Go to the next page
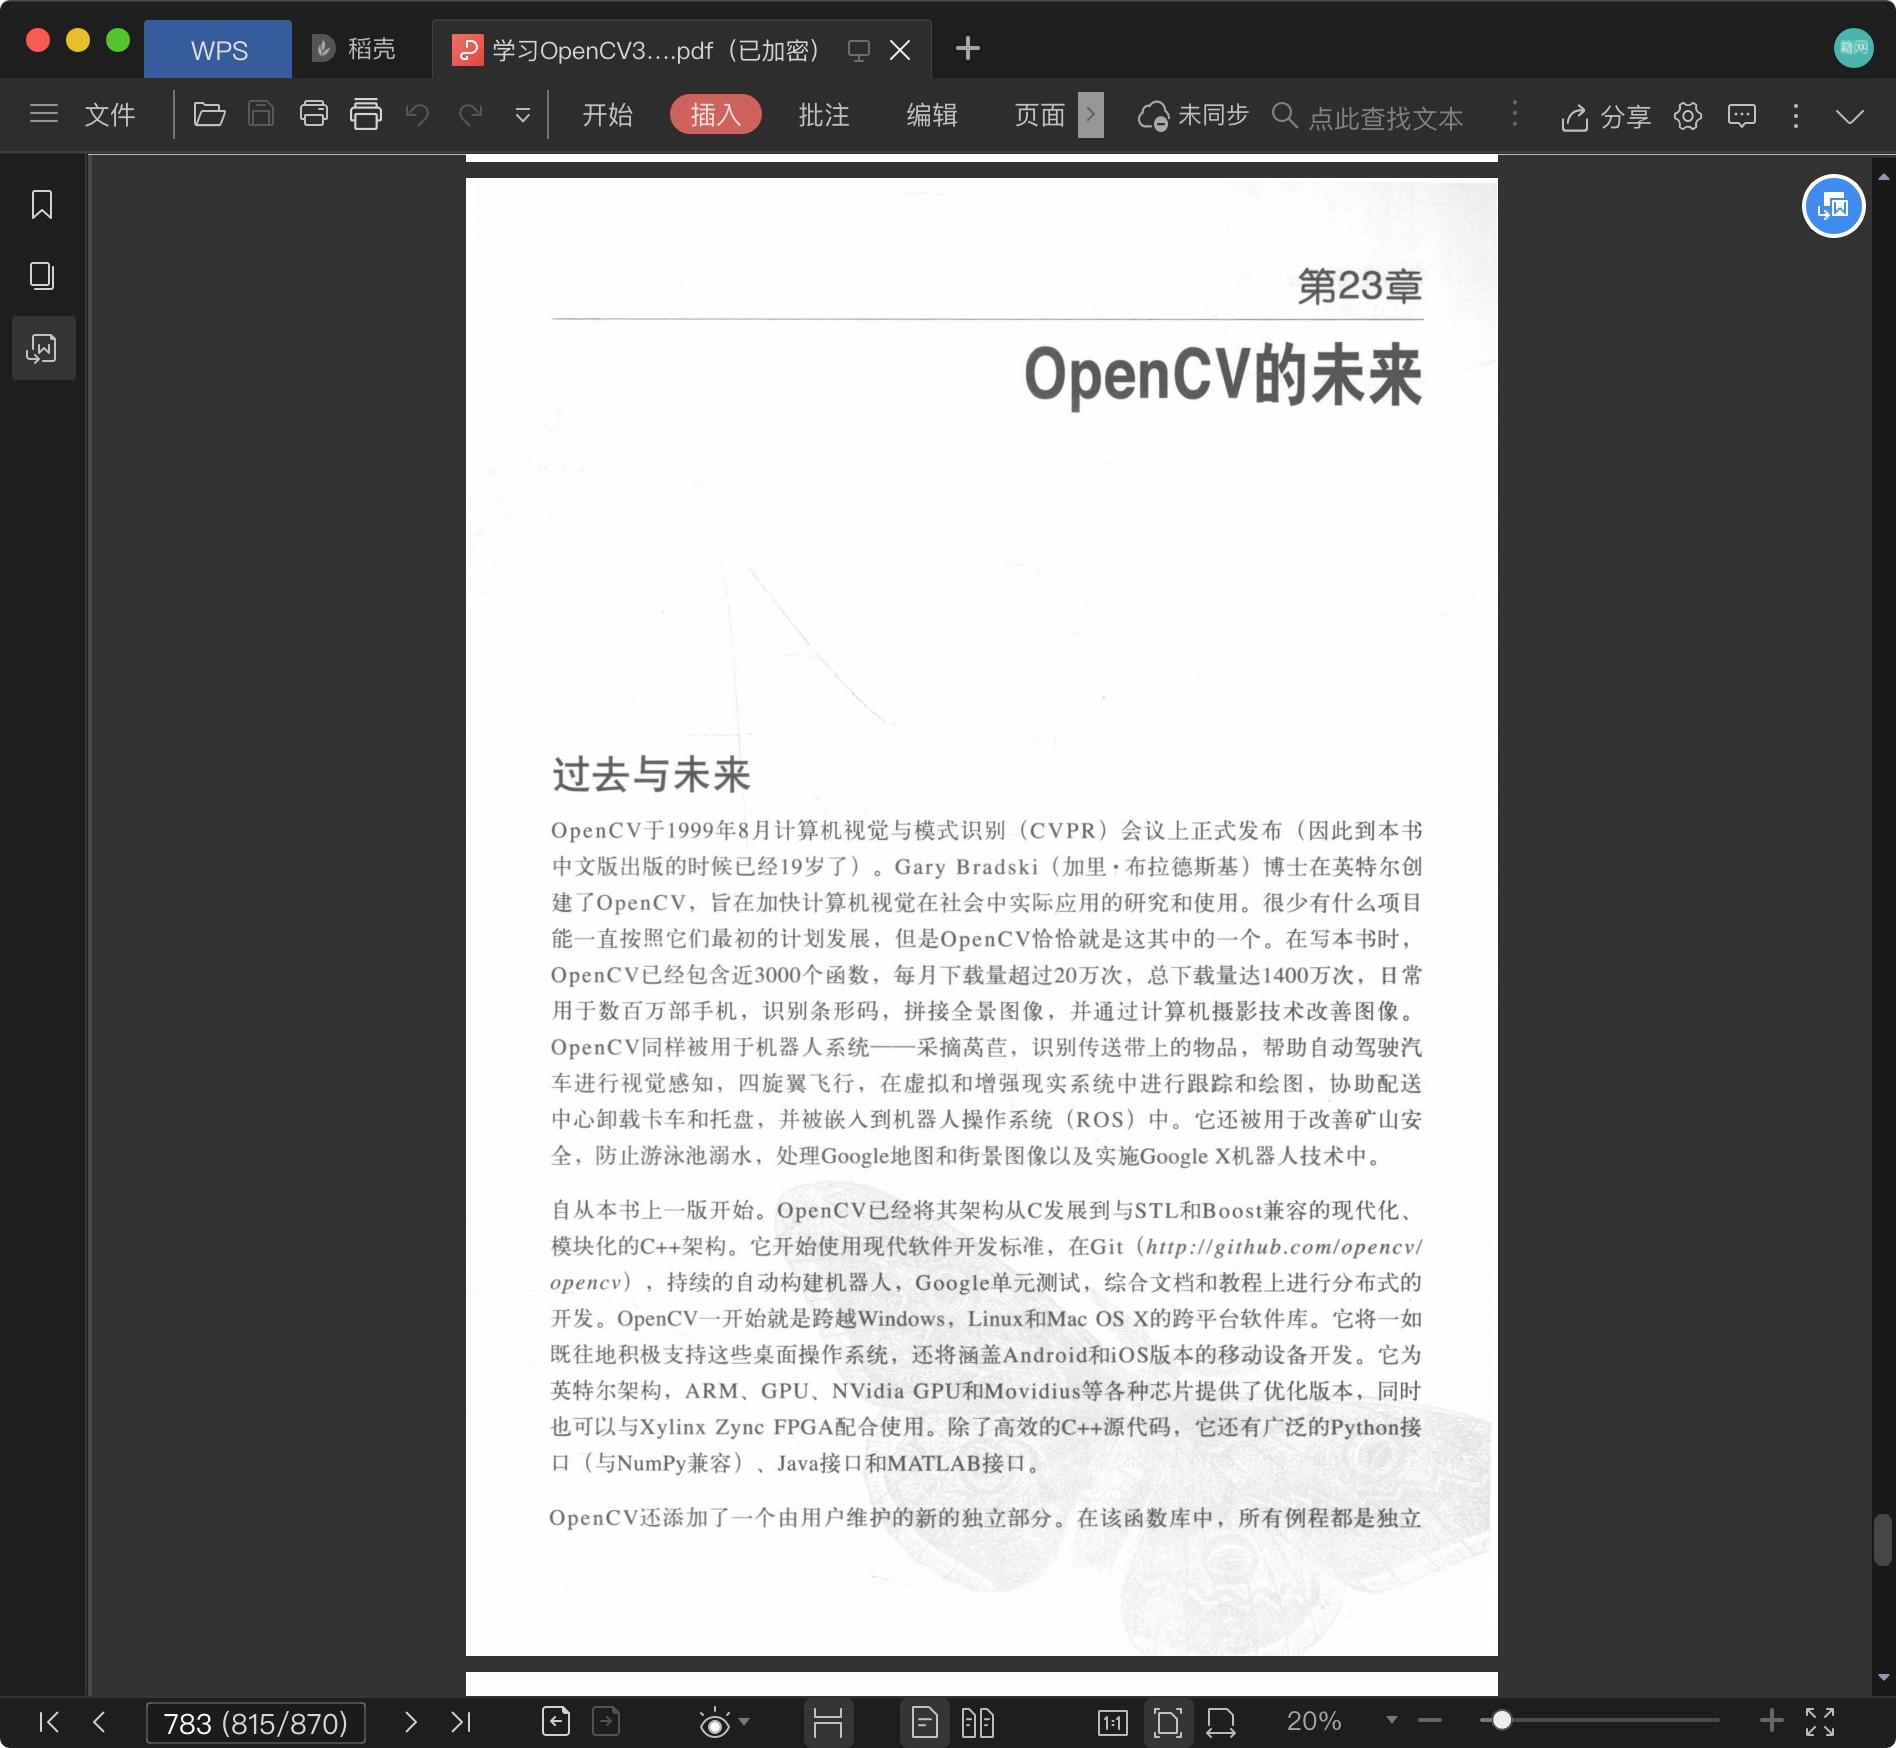 pyautogui.click(x=410, y=1721)
